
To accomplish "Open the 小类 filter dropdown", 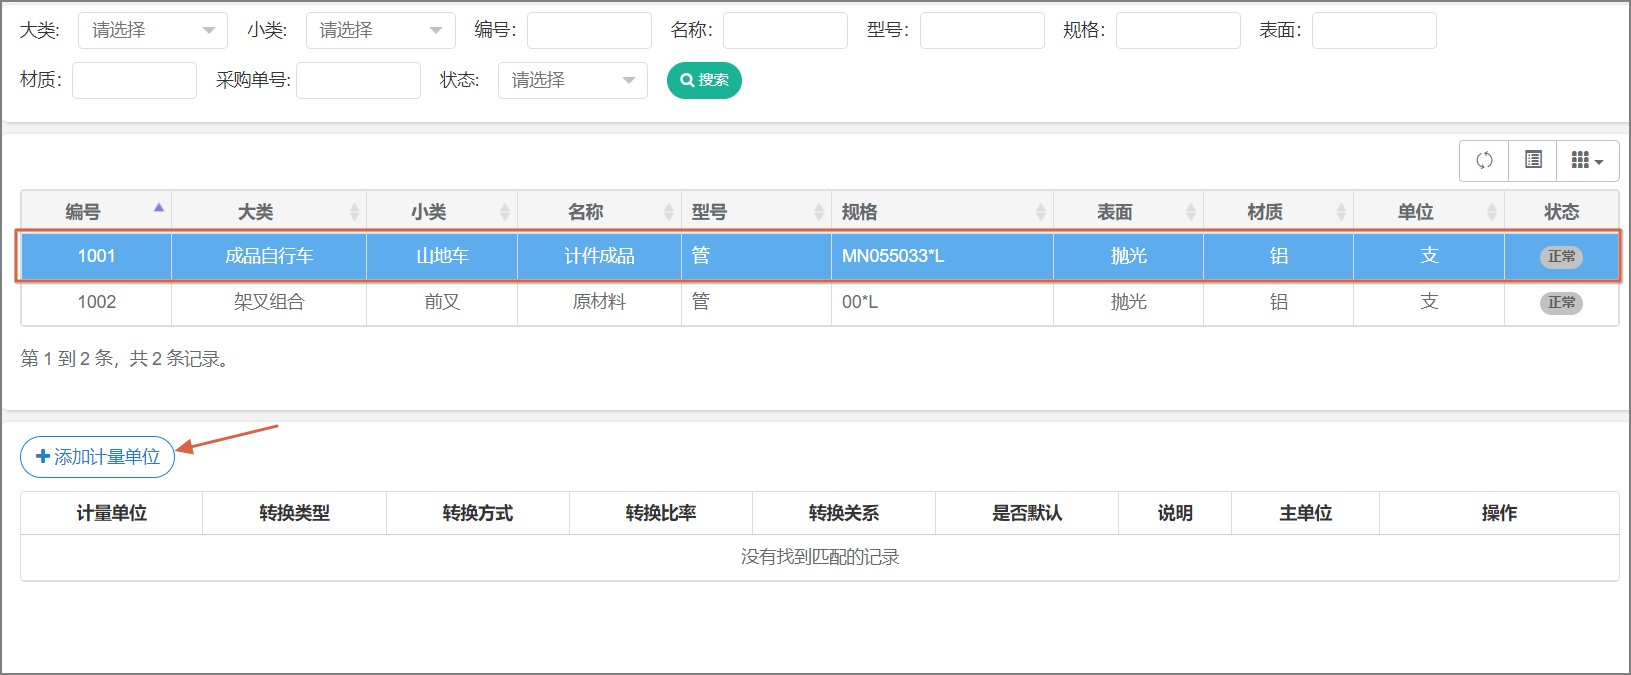I will pos(380,31).
